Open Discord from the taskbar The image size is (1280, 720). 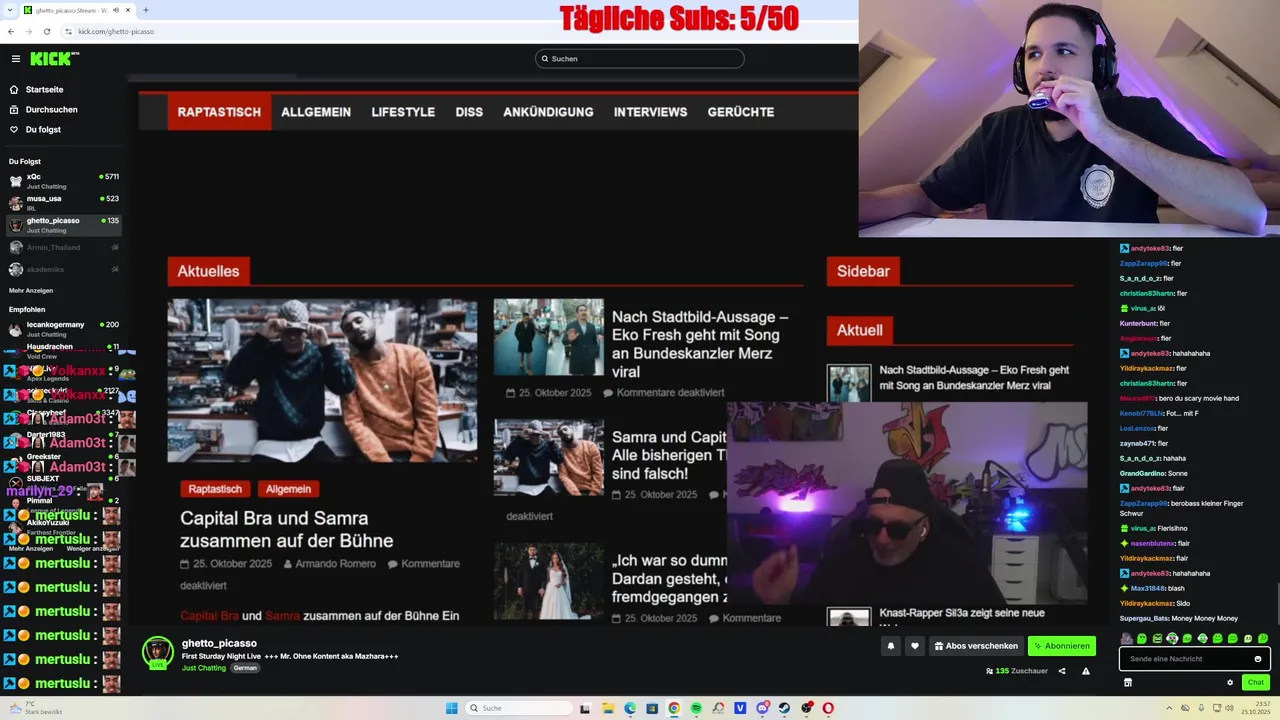pos(763,708)
